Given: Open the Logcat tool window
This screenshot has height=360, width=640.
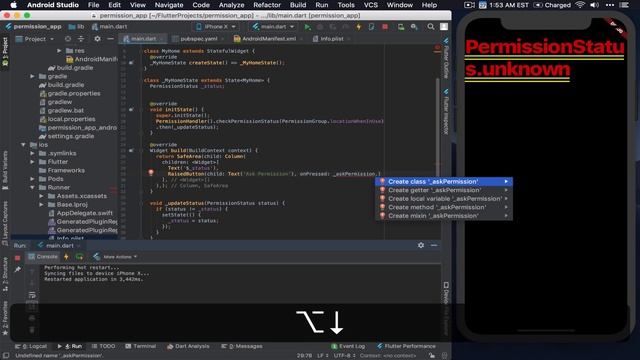Looking at the screenshot, I should point(31,346).
